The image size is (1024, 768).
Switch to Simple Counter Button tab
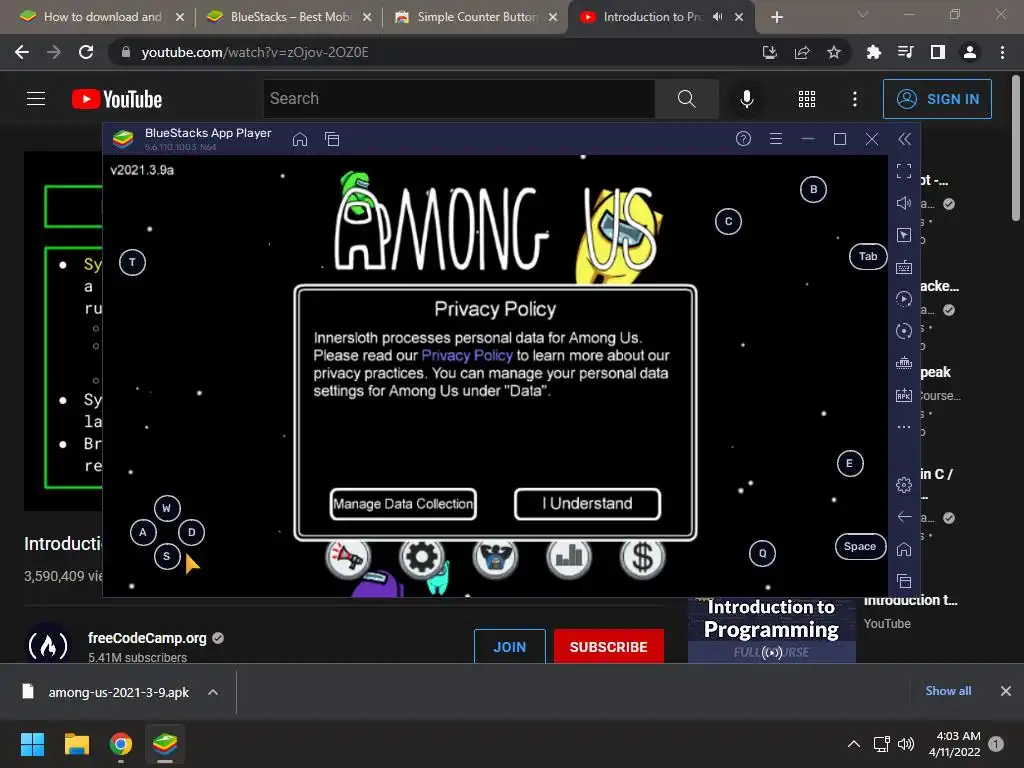click(477, 17)
